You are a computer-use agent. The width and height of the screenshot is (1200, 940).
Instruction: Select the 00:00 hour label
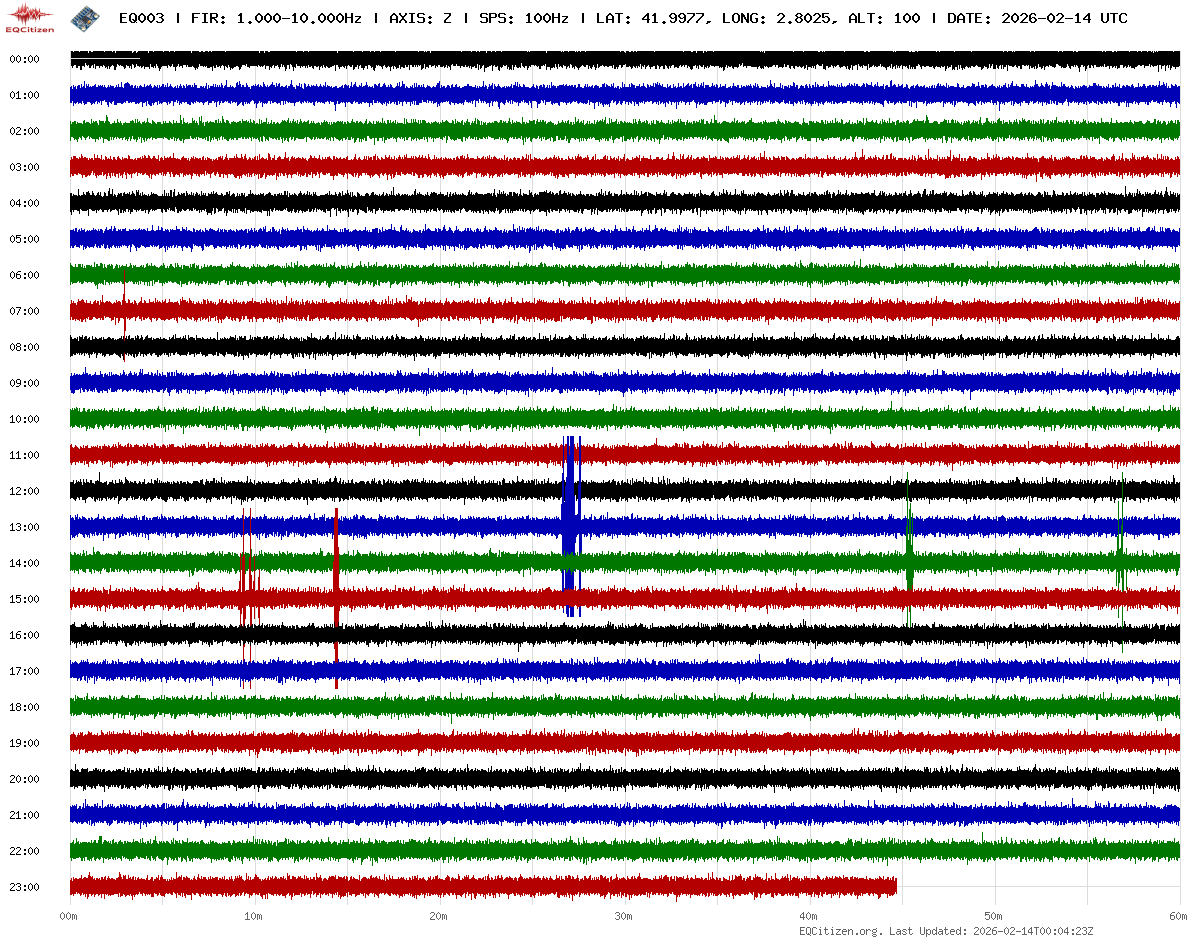pos(24,60)
